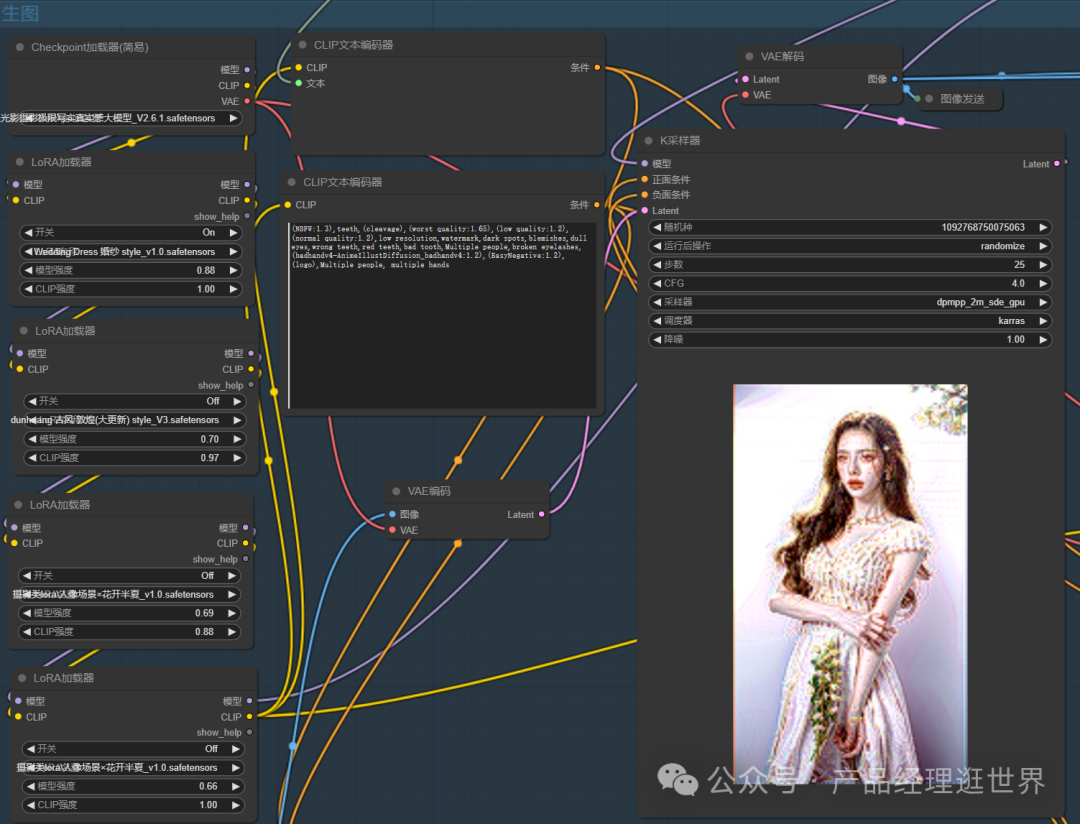Click the 条件 output port of the top CLIP文本编码器

pos(597,68)
